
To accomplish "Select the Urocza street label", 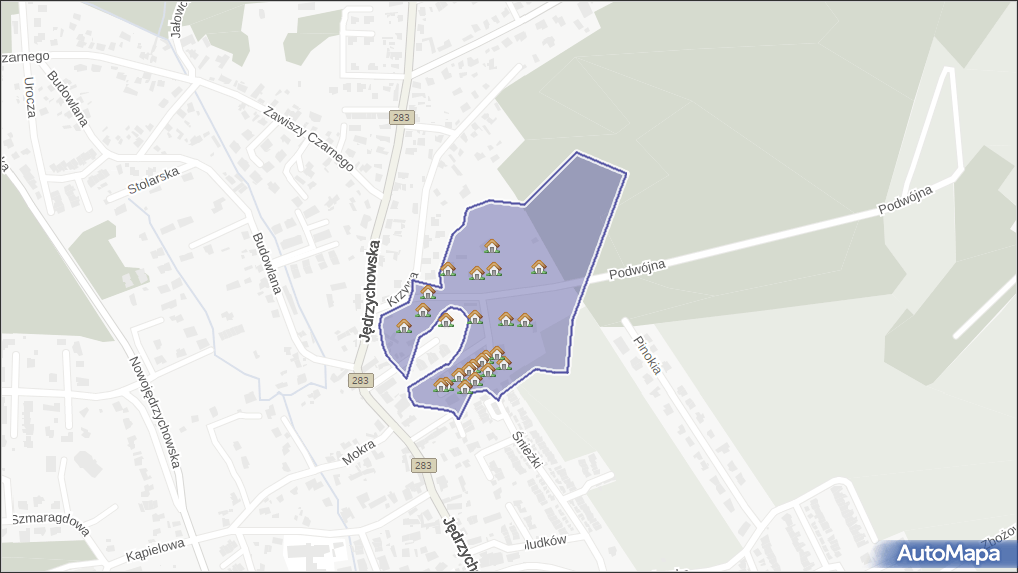I will (30, 97).
